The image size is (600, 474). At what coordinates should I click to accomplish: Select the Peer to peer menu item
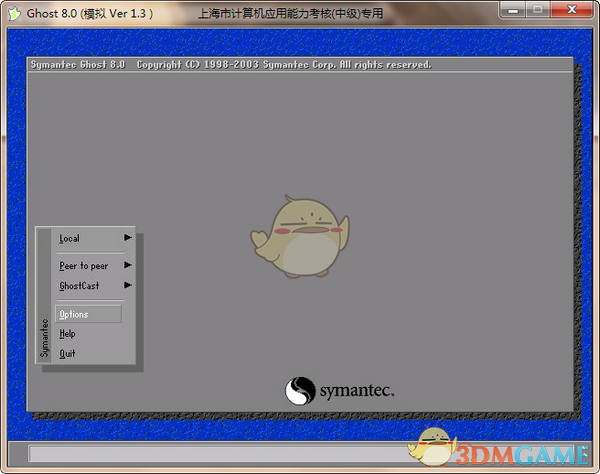point(84,266)
